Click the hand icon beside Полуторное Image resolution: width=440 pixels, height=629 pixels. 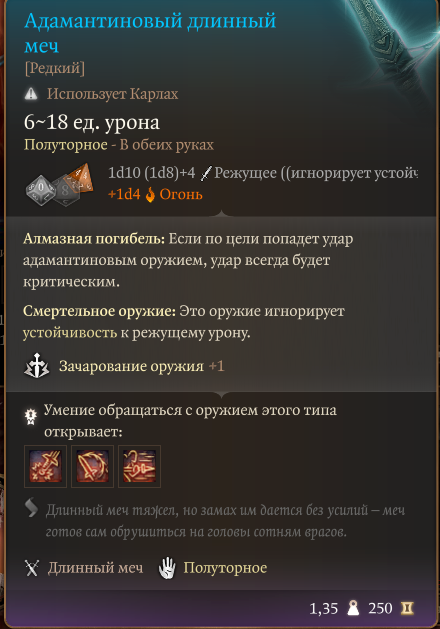click(167, 568)
